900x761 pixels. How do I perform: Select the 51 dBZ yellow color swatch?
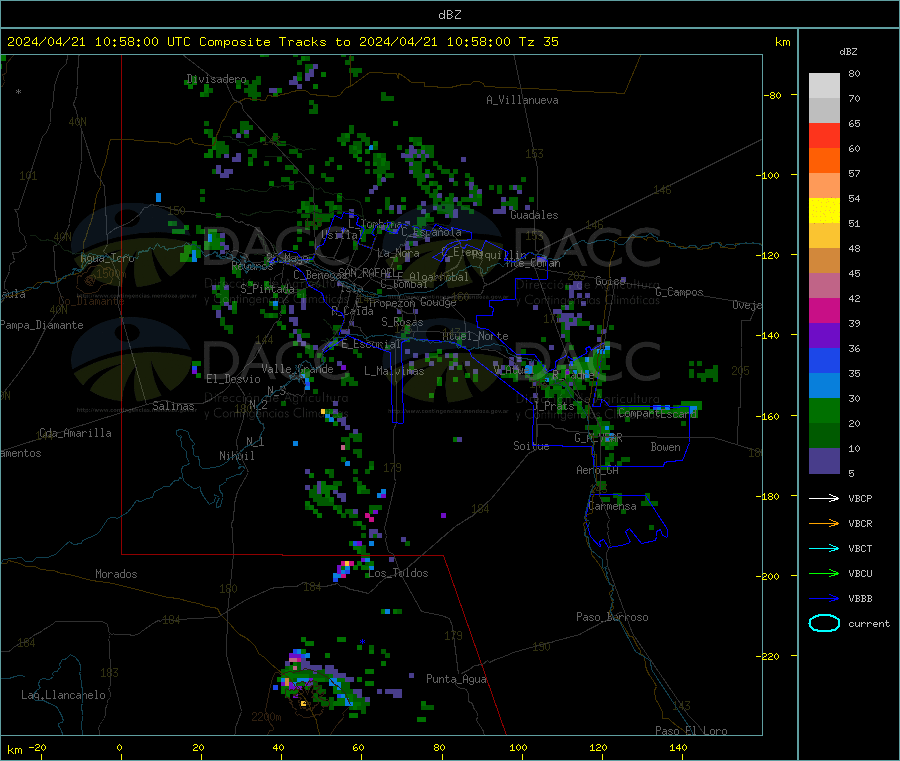coord(824,211)
